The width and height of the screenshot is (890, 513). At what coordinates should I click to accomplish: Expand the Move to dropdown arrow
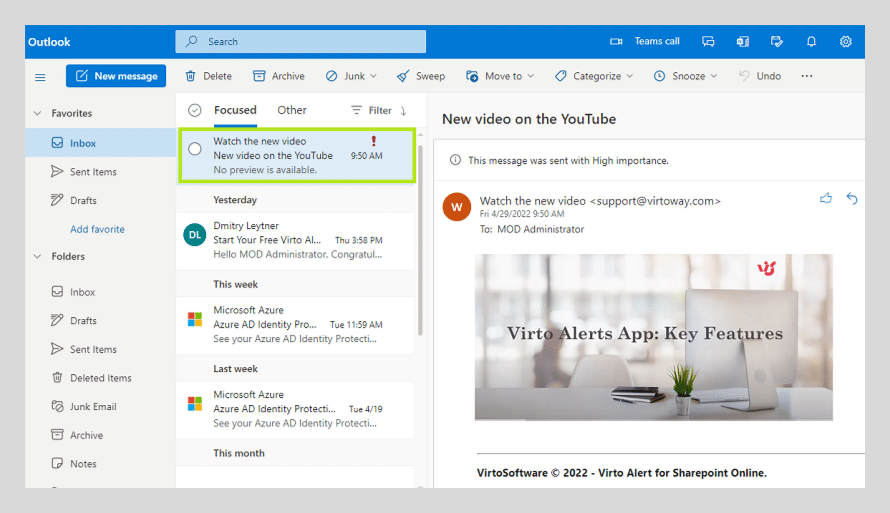click(x=531, y=76)
